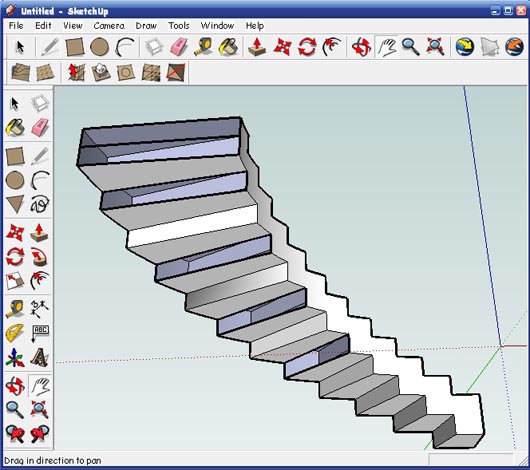Select the yellow Protractor tool
The image size is (530, 470).
coord(15,333)
